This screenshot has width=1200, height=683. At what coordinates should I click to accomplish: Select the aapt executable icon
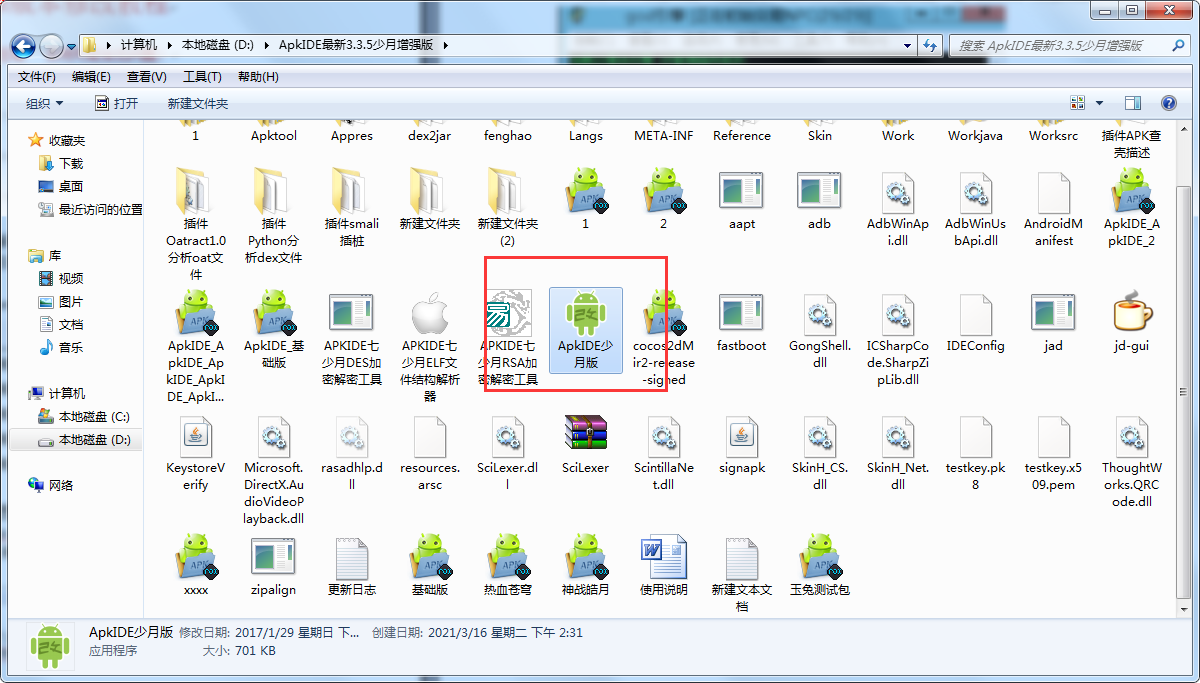click(742, 192)
